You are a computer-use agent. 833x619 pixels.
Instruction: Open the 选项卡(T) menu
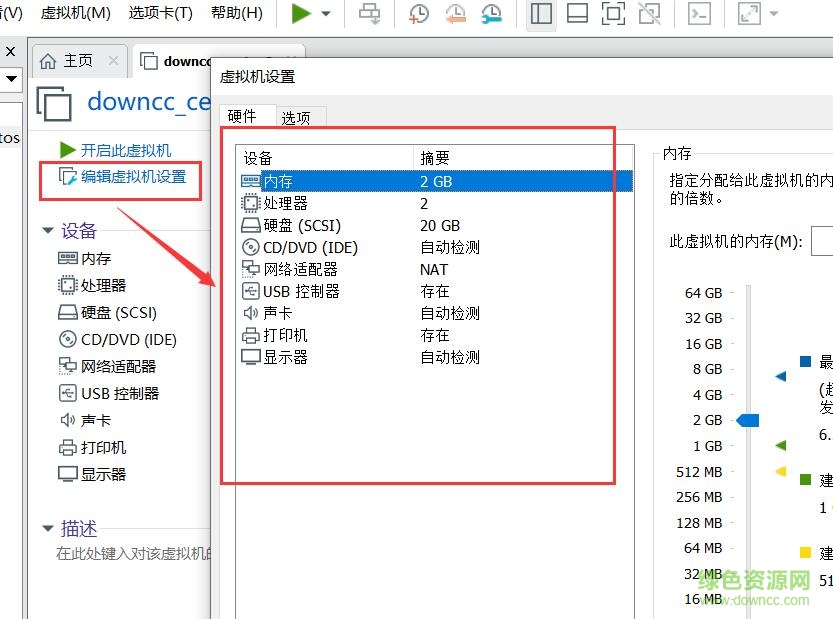click(x=160, y=13)
